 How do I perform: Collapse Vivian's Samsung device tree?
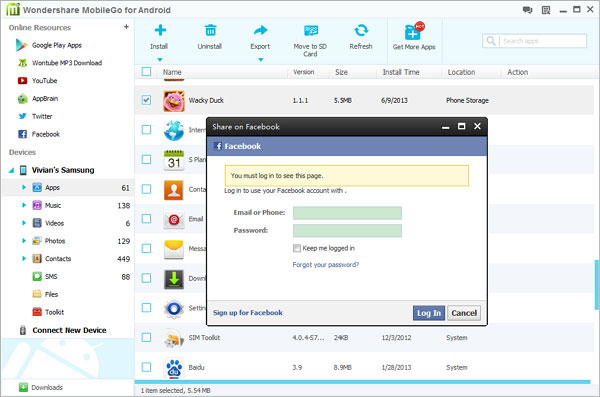click(11, 170)
